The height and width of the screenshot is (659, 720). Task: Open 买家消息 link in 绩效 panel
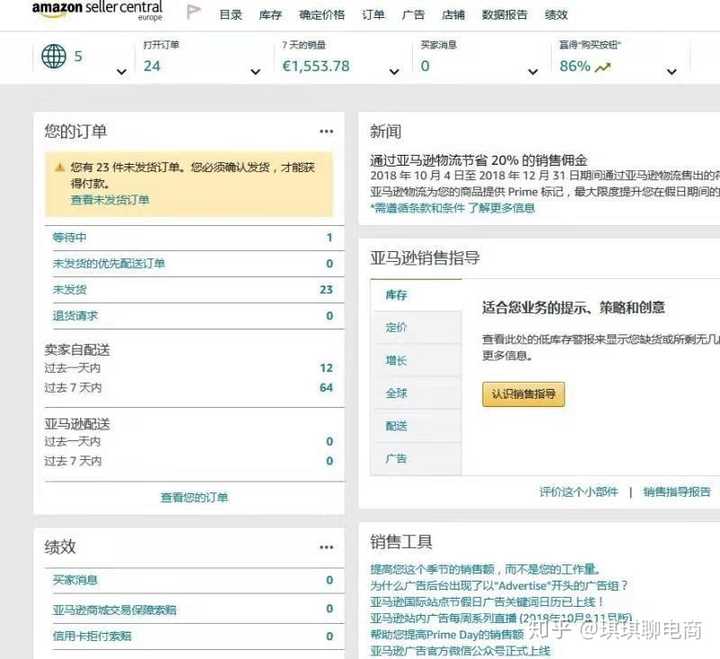tap(75, 580)
